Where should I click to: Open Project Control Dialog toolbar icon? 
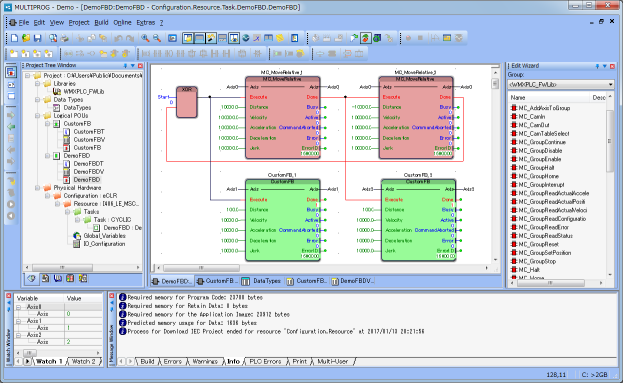(x=377, y=38)
